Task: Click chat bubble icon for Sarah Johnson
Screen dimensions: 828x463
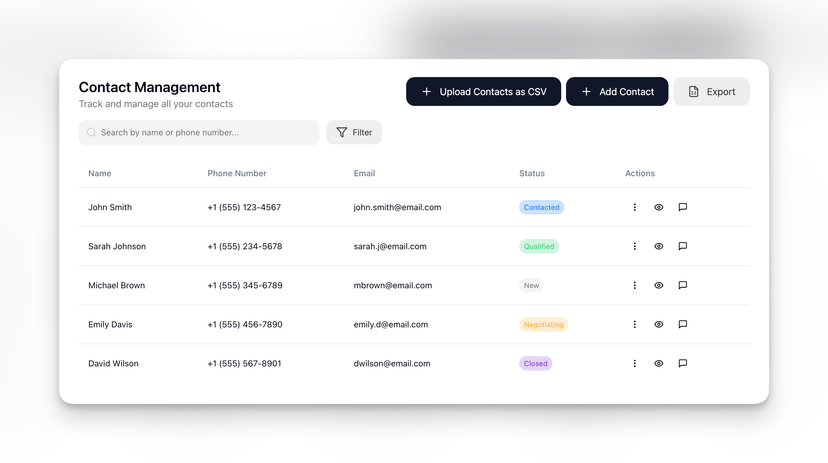Action: [682, 246]
